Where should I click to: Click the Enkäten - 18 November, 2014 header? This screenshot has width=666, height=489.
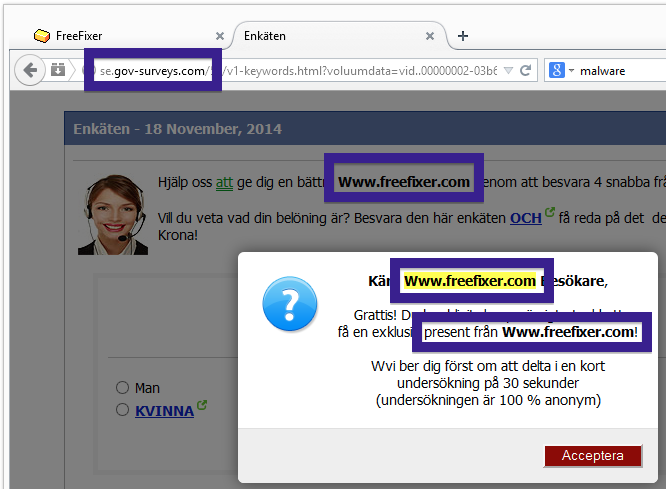pos(177,129)
